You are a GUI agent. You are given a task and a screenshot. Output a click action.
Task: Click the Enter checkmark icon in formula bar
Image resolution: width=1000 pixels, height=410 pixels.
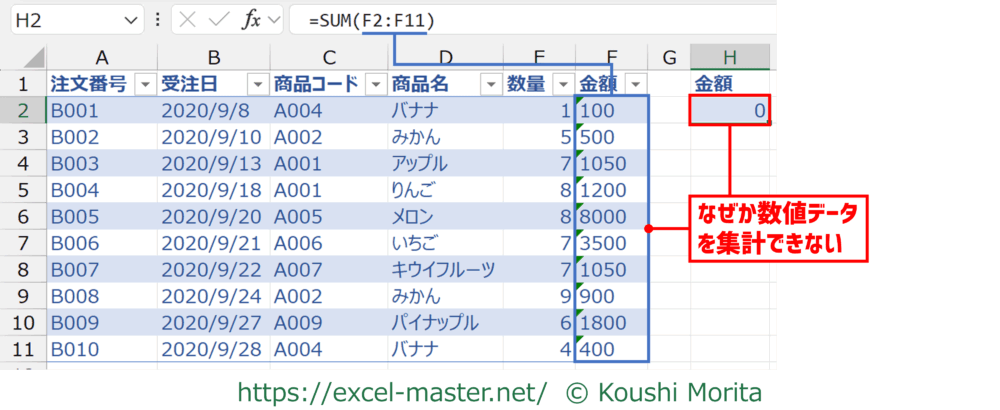tap(220, 19)
